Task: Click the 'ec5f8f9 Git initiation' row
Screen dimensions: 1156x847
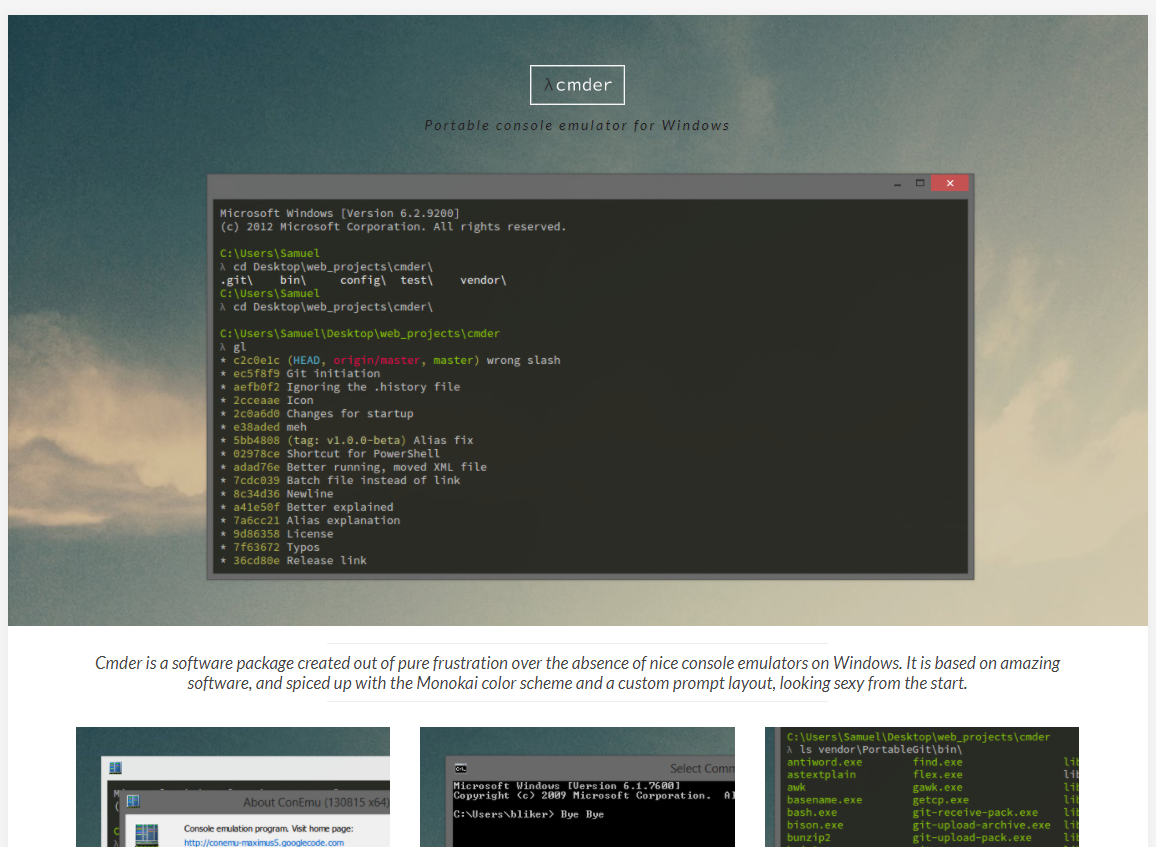Action: [x=300, y=374]
